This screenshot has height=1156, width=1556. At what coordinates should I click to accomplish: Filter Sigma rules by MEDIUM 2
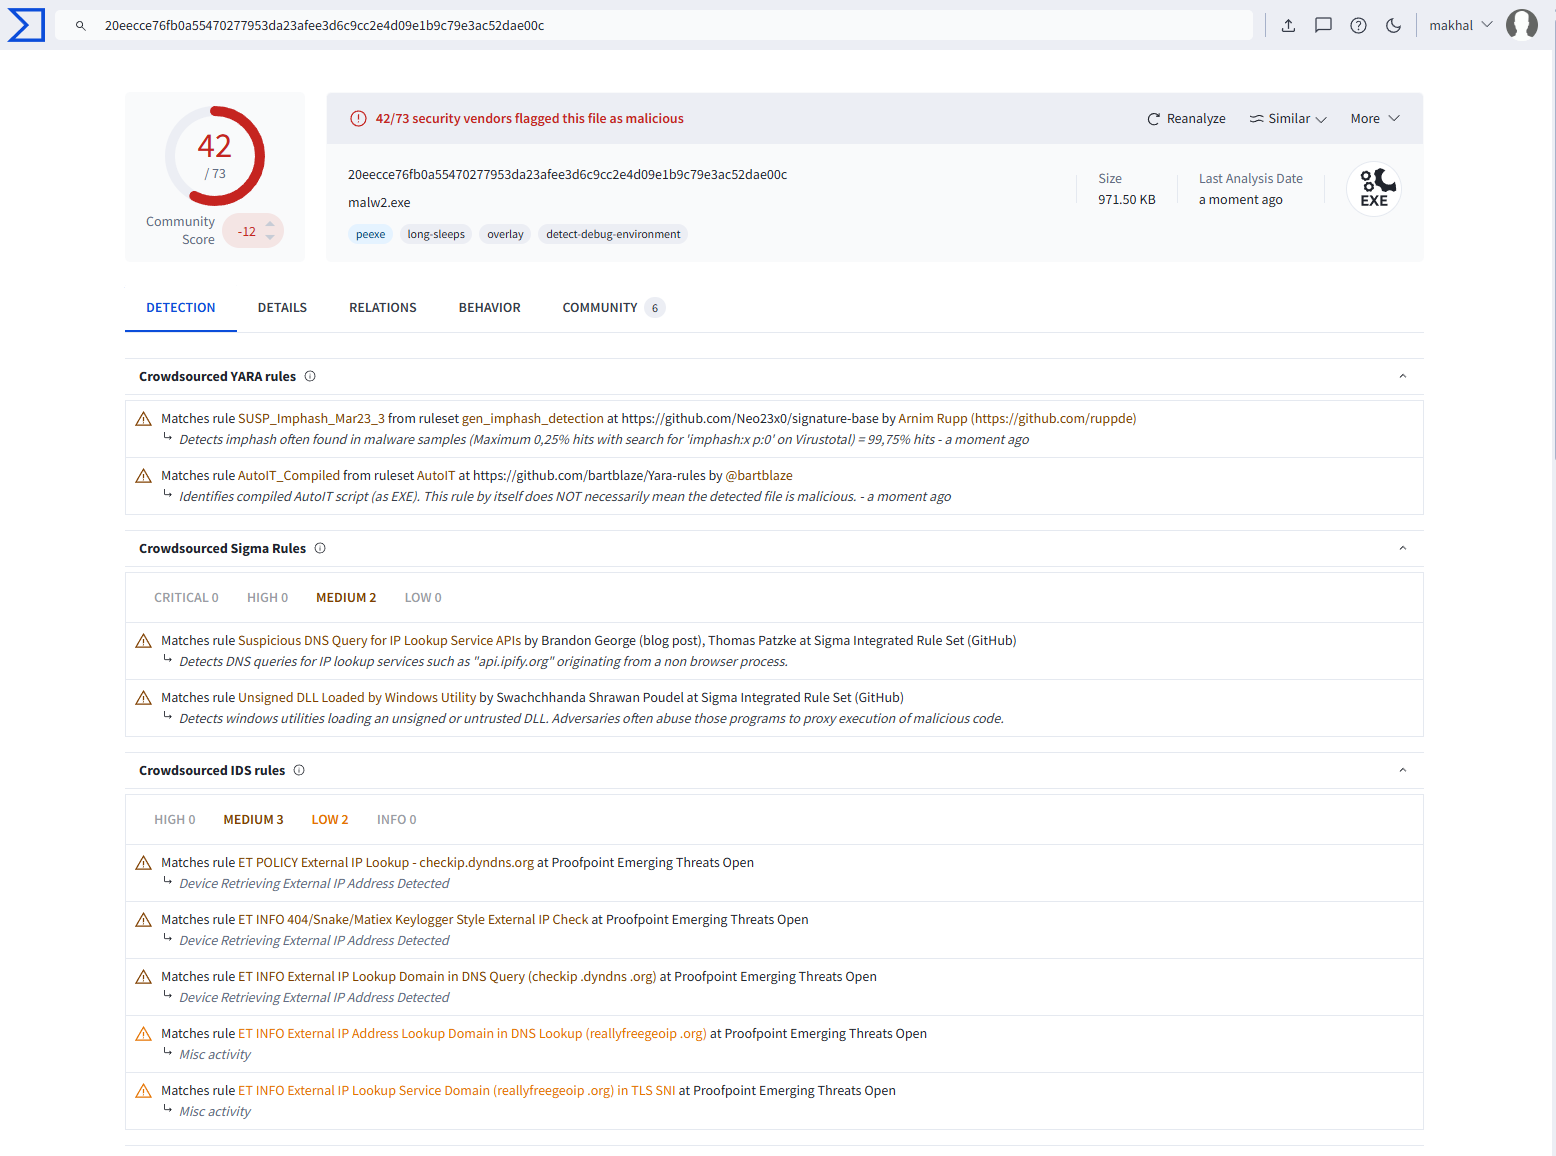(346, 598)
